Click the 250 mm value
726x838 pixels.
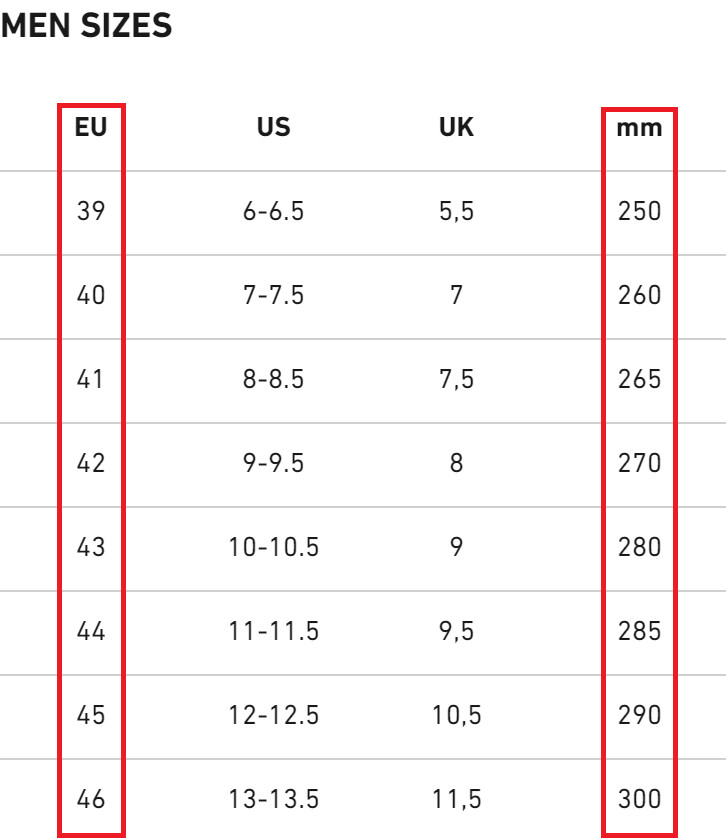[x=639, y=211]
